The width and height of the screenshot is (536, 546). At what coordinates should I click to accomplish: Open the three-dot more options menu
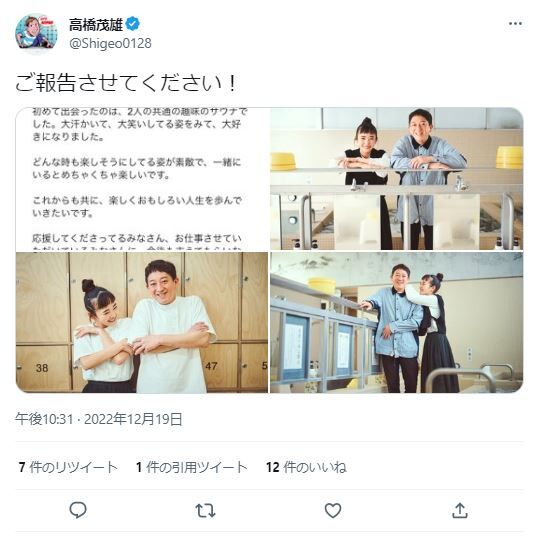[515, 24]
